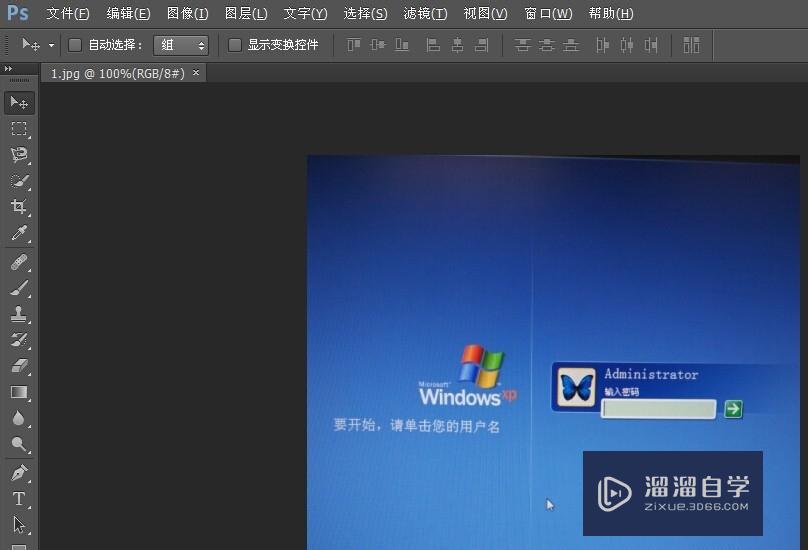Open the 图像(I) menu
This screenshot has width=808, height=550.
188,13
